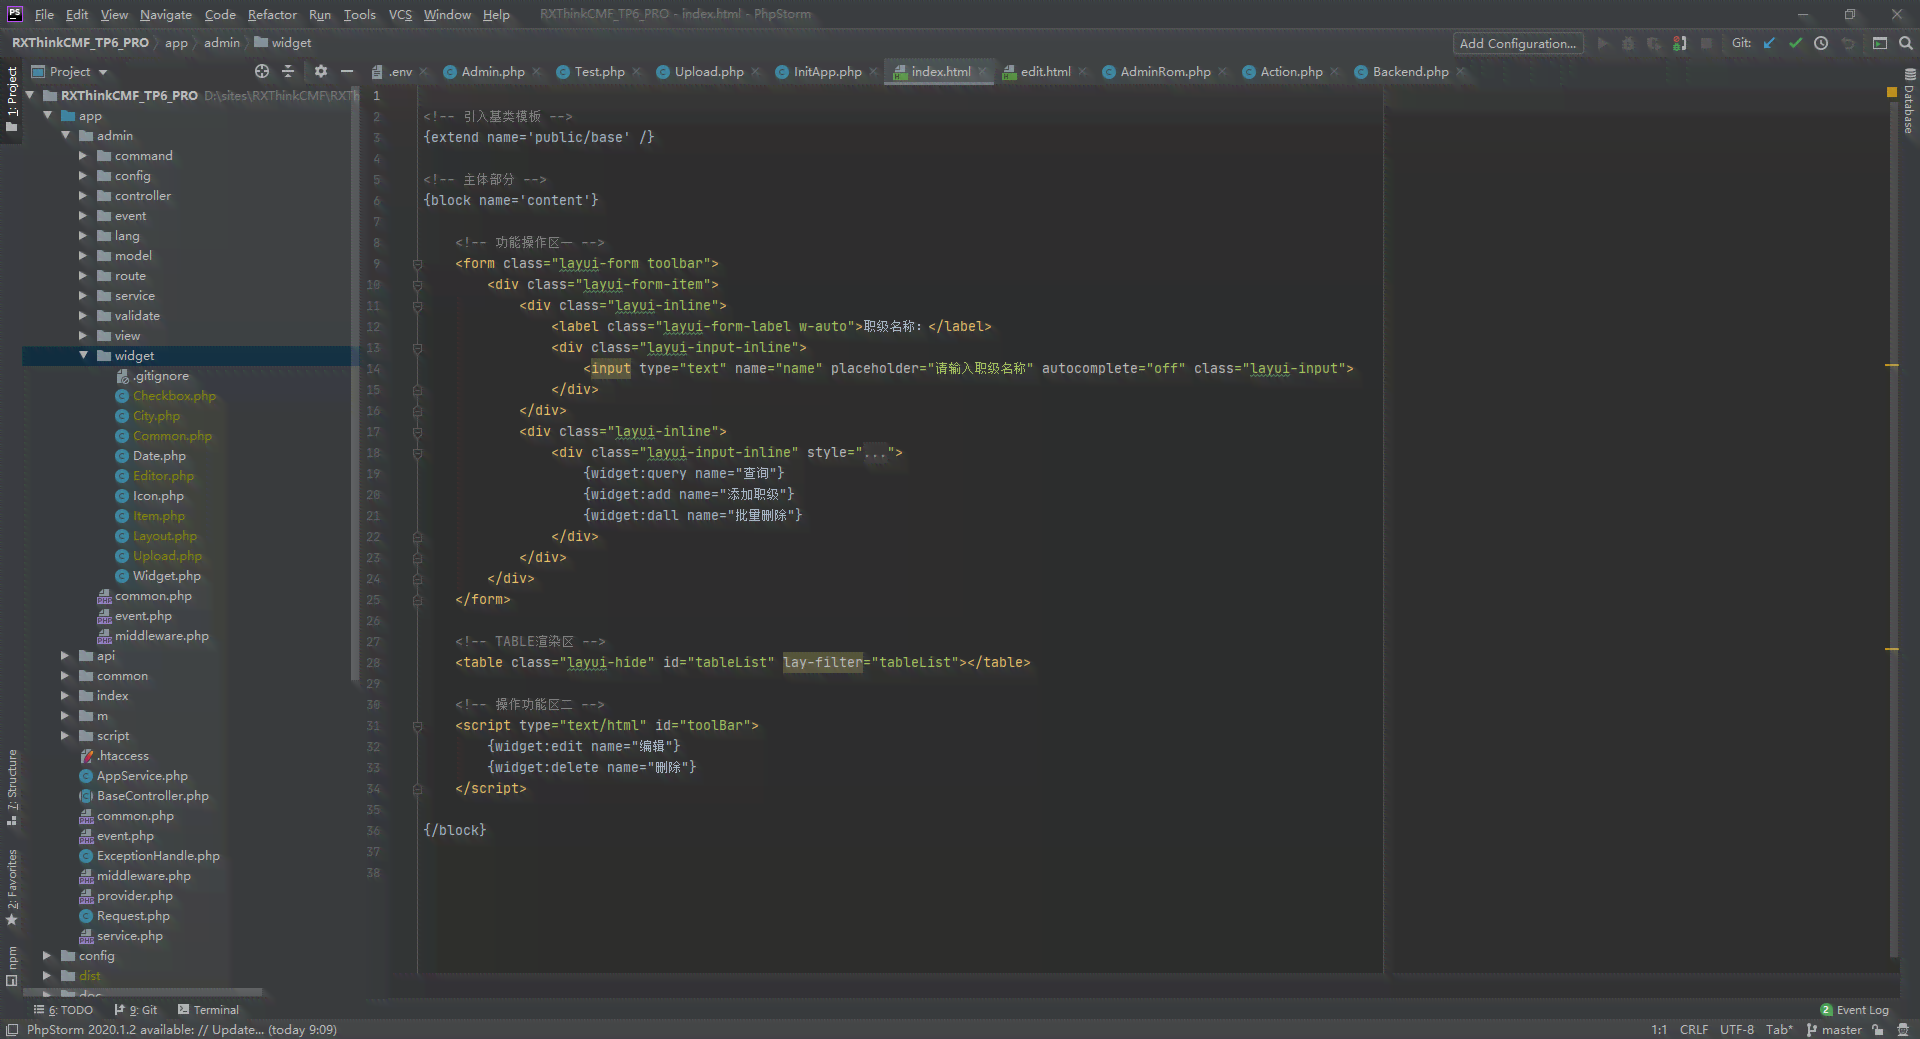Click the Git rollback arrow icon
Image resolution: width=1920 pixels, height=1039 pixels.
tap(1848, 43)
